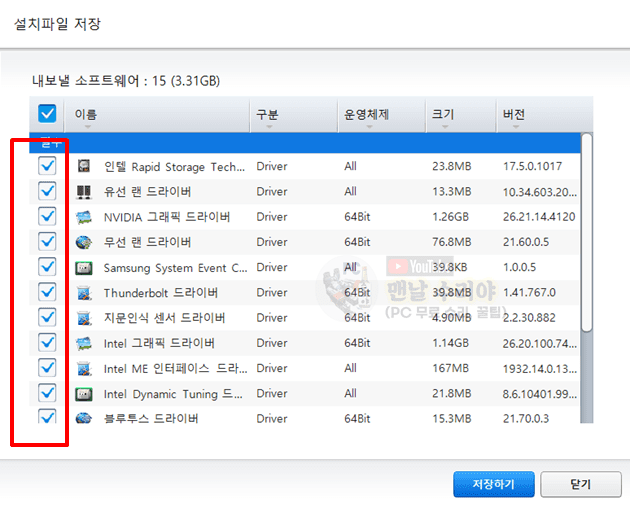The width and height of the screenshot is (630, 508).
Task: Click version 21.70.0.3 cell
Action: (526, 419)
